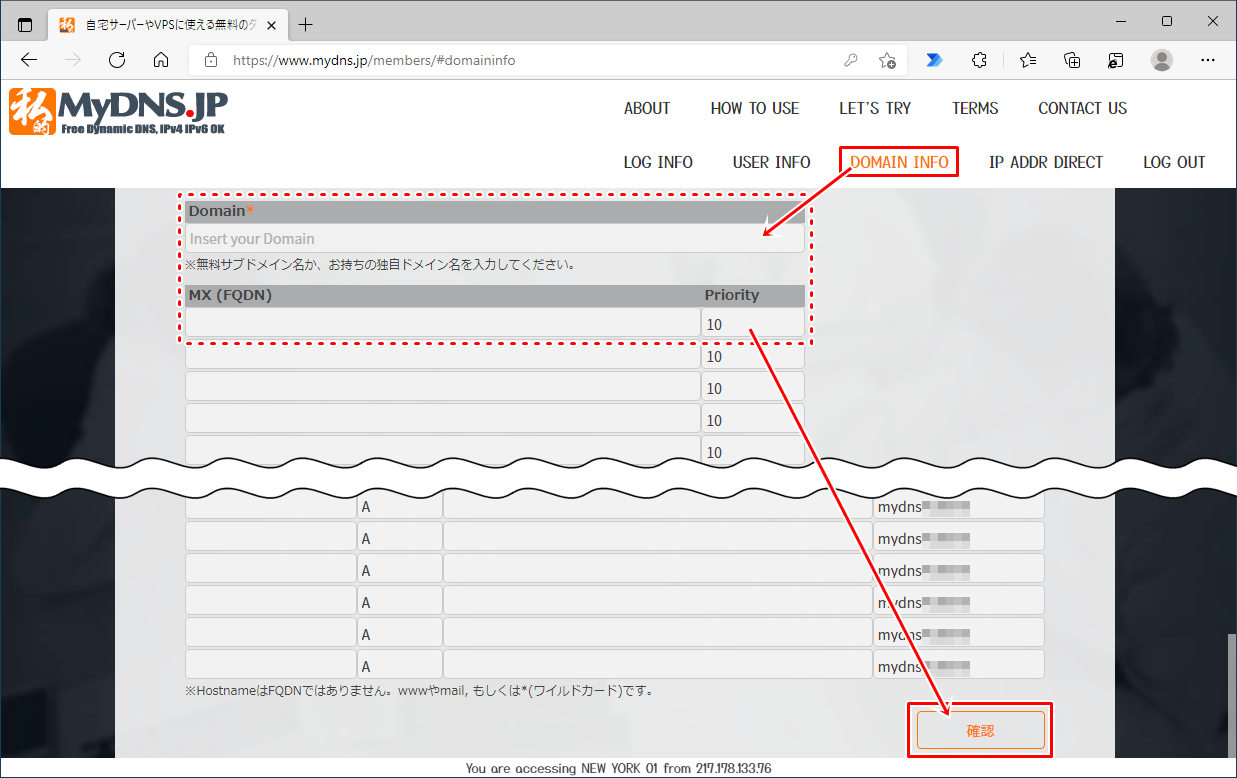Select LOG OUT in navigation

click(1174, 162)
